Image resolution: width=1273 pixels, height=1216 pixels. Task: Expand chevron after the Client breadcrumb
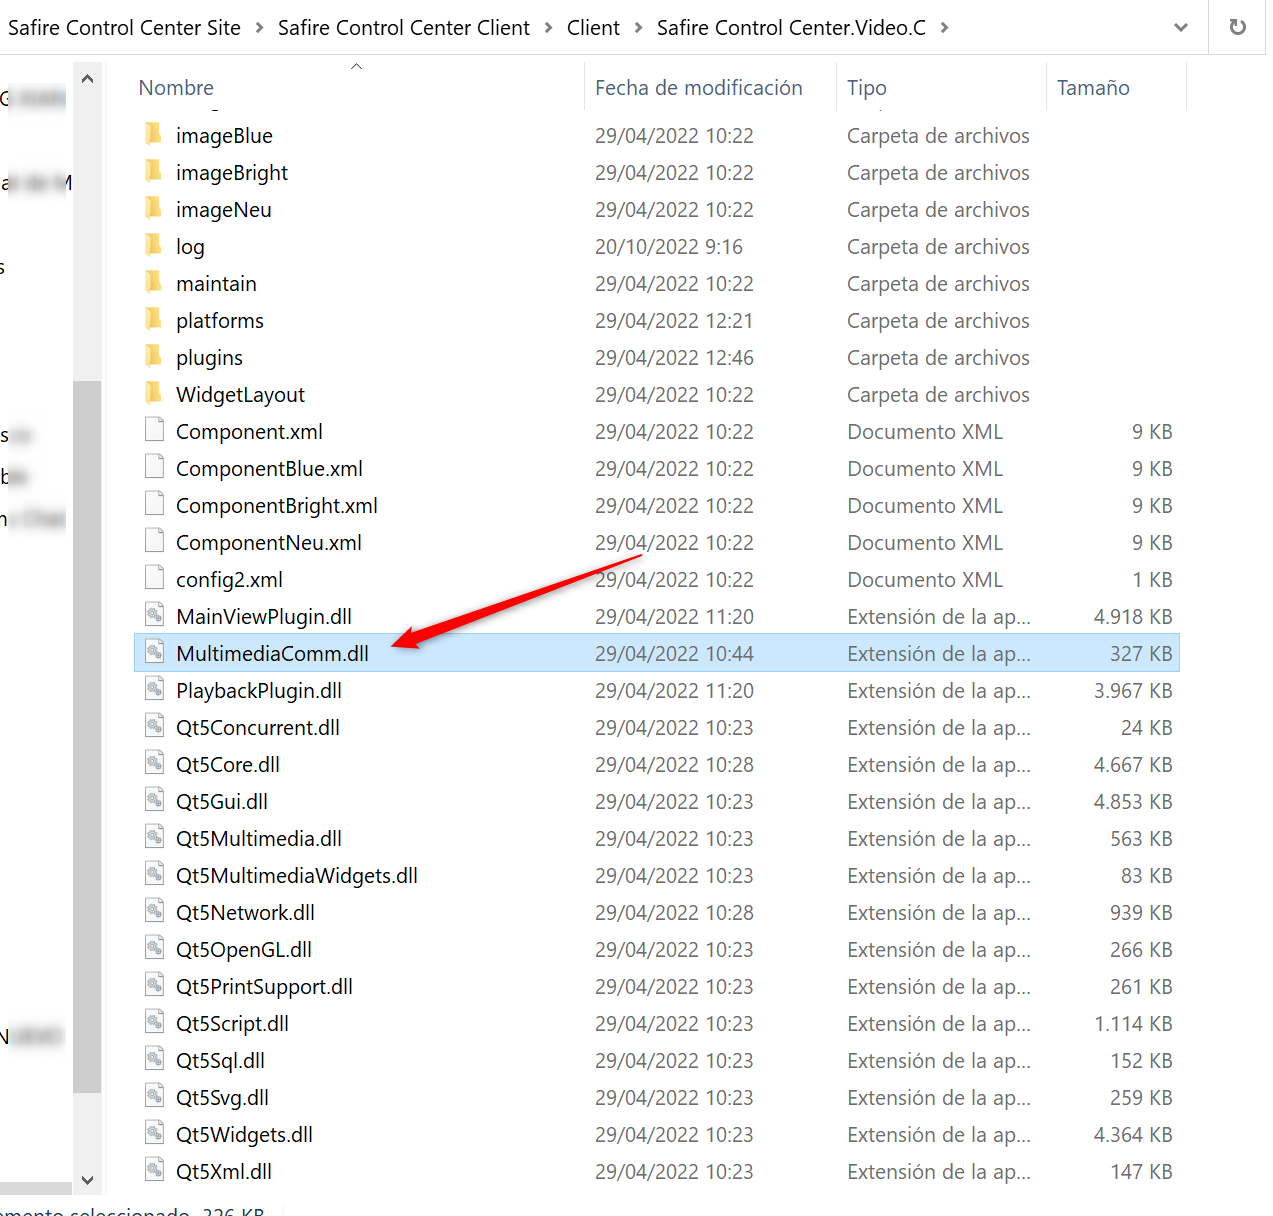click(638, 28)
